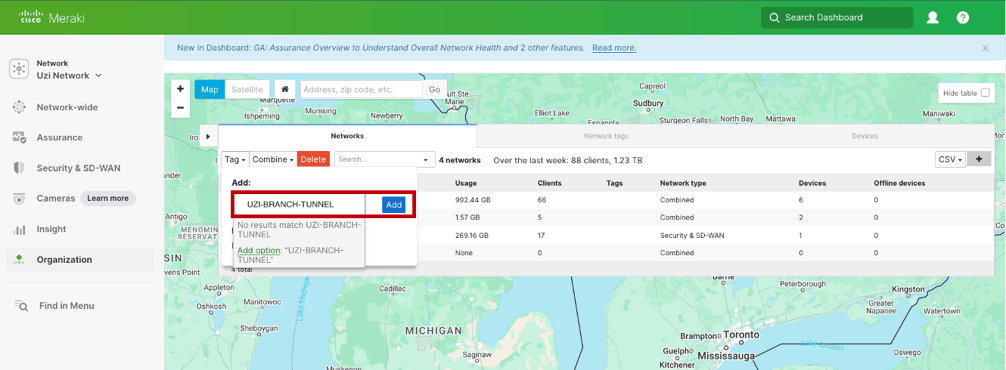Click the red Delete button

pyautogui.click(x=314, y=159)
